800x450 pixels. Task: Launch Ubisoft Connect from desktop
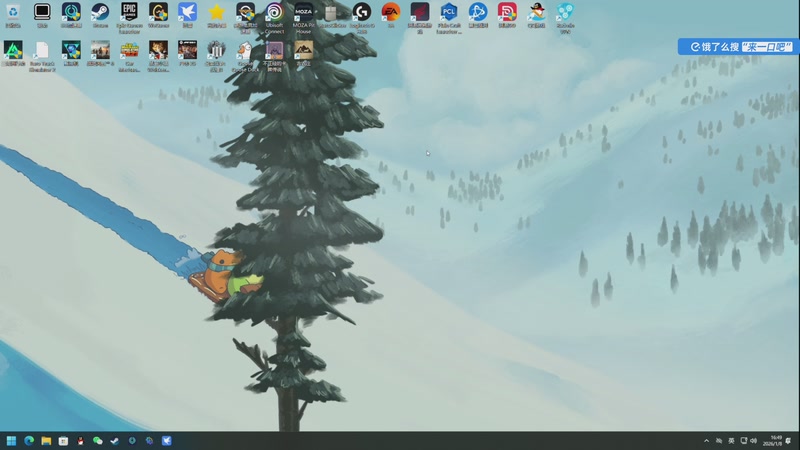point(274,17)
